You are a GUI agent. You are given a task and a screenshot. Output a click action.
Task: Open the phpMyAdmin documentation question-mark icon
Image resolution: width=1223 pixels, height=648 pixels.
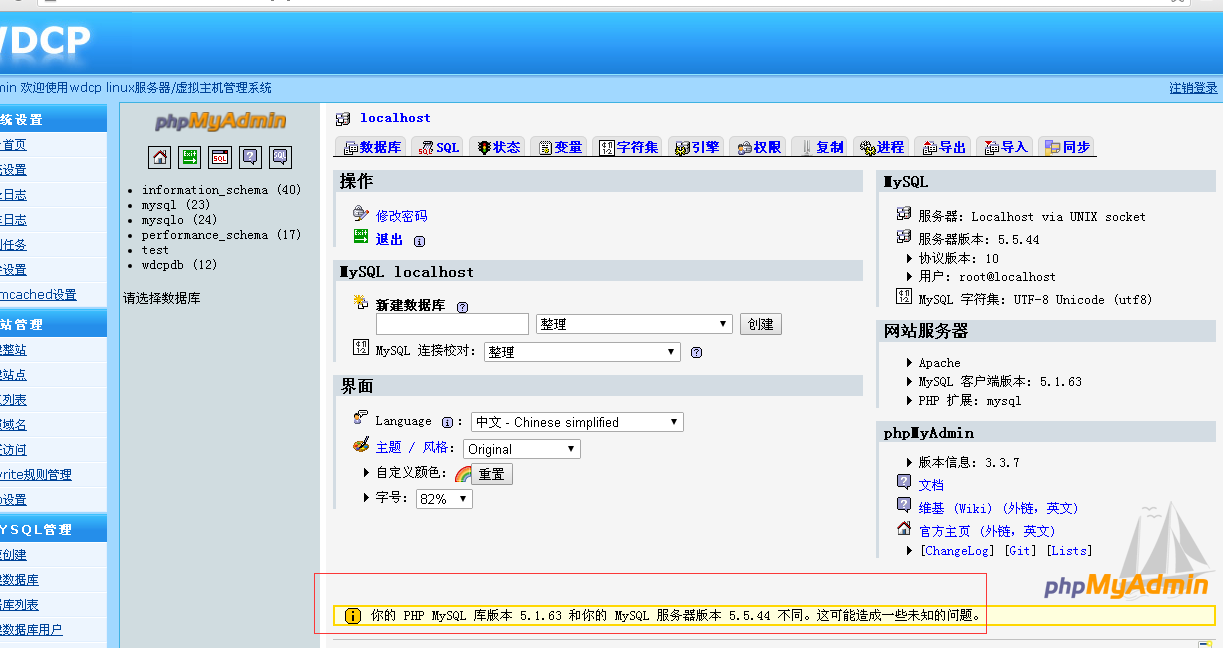point(250,157)
